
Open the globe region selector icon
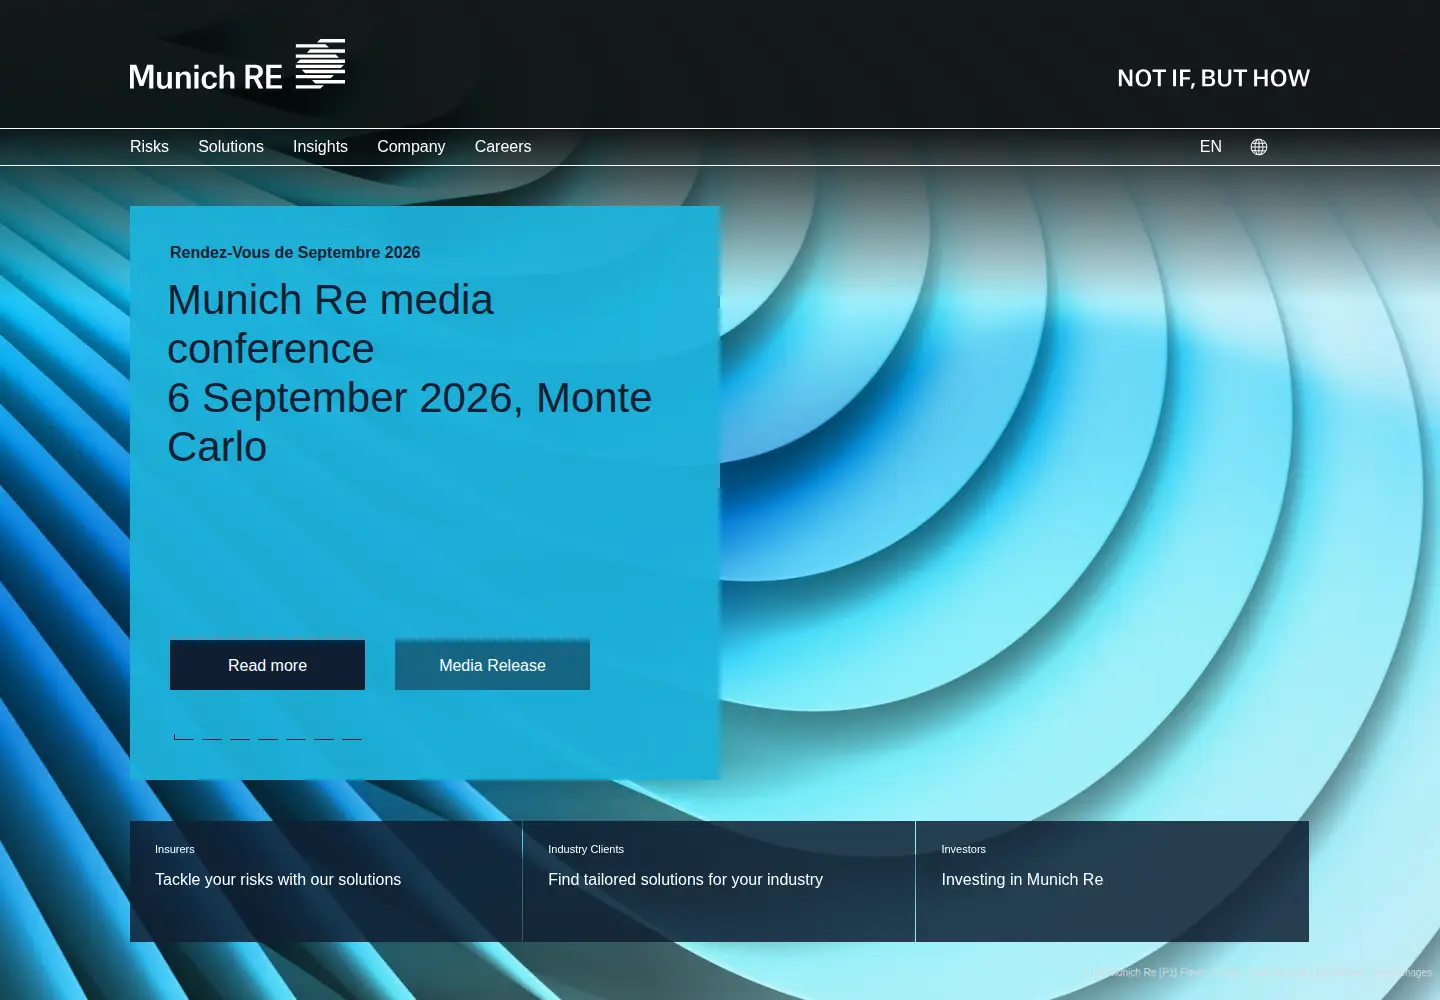[x=1259, y=147]
